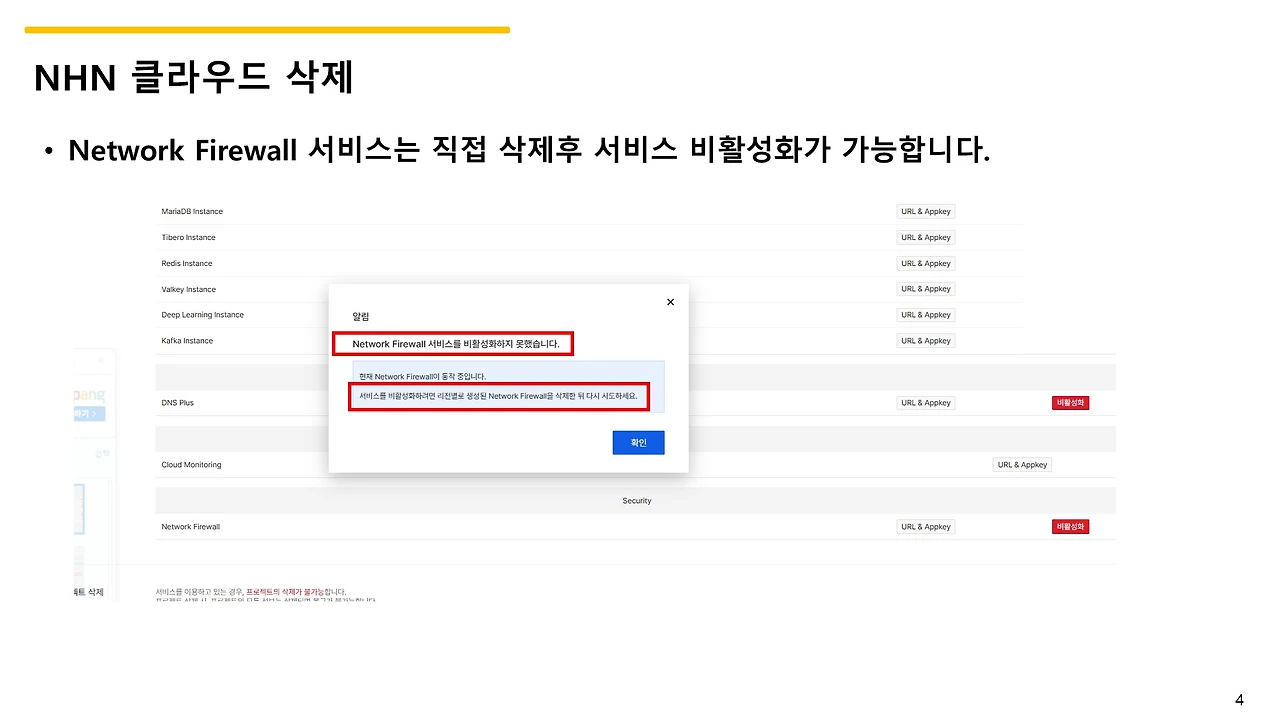Open URL & Appkey for Kafka Instance

(x=925, y=341)
